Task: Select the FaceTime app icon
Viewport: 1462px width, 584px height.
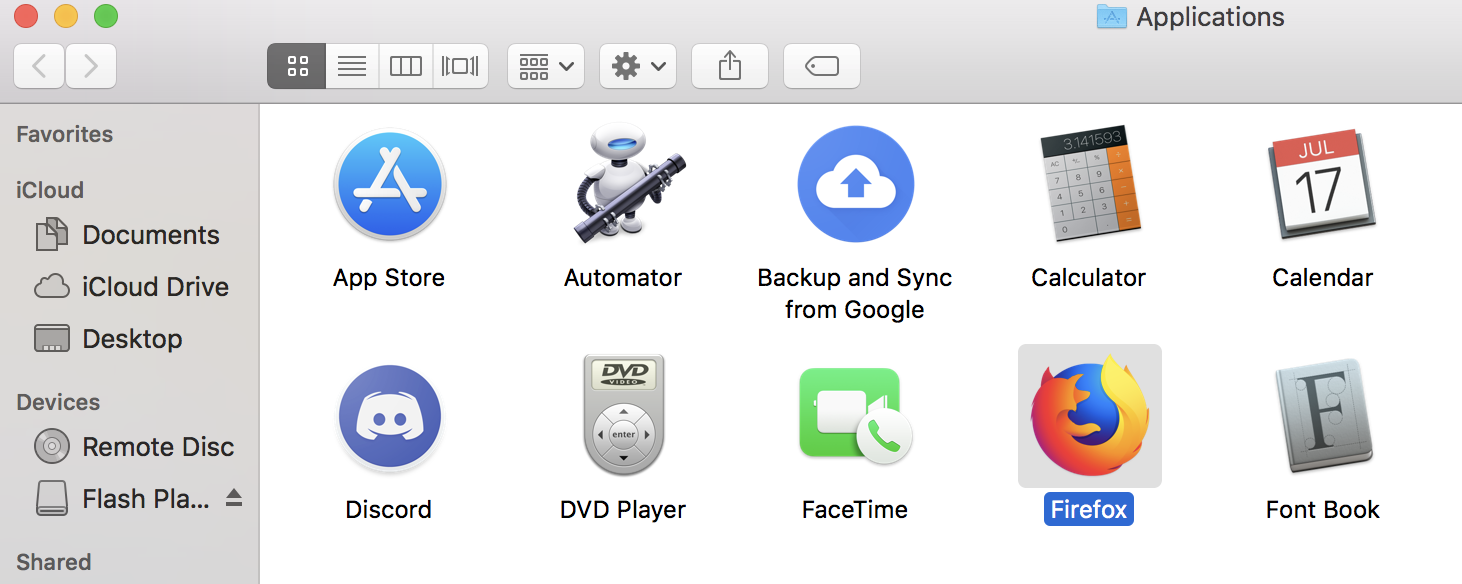Action: coord(855,417)
